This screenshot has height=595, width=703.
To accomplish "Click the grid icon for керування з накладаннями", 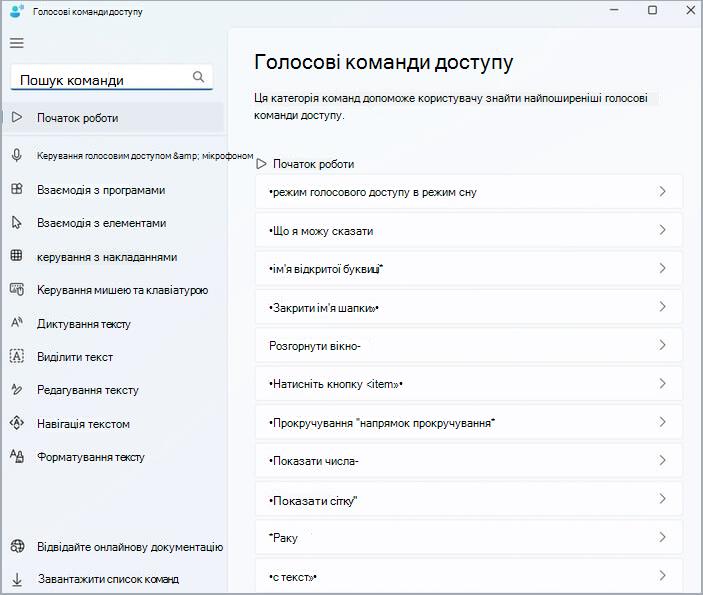I will [17, 256].
